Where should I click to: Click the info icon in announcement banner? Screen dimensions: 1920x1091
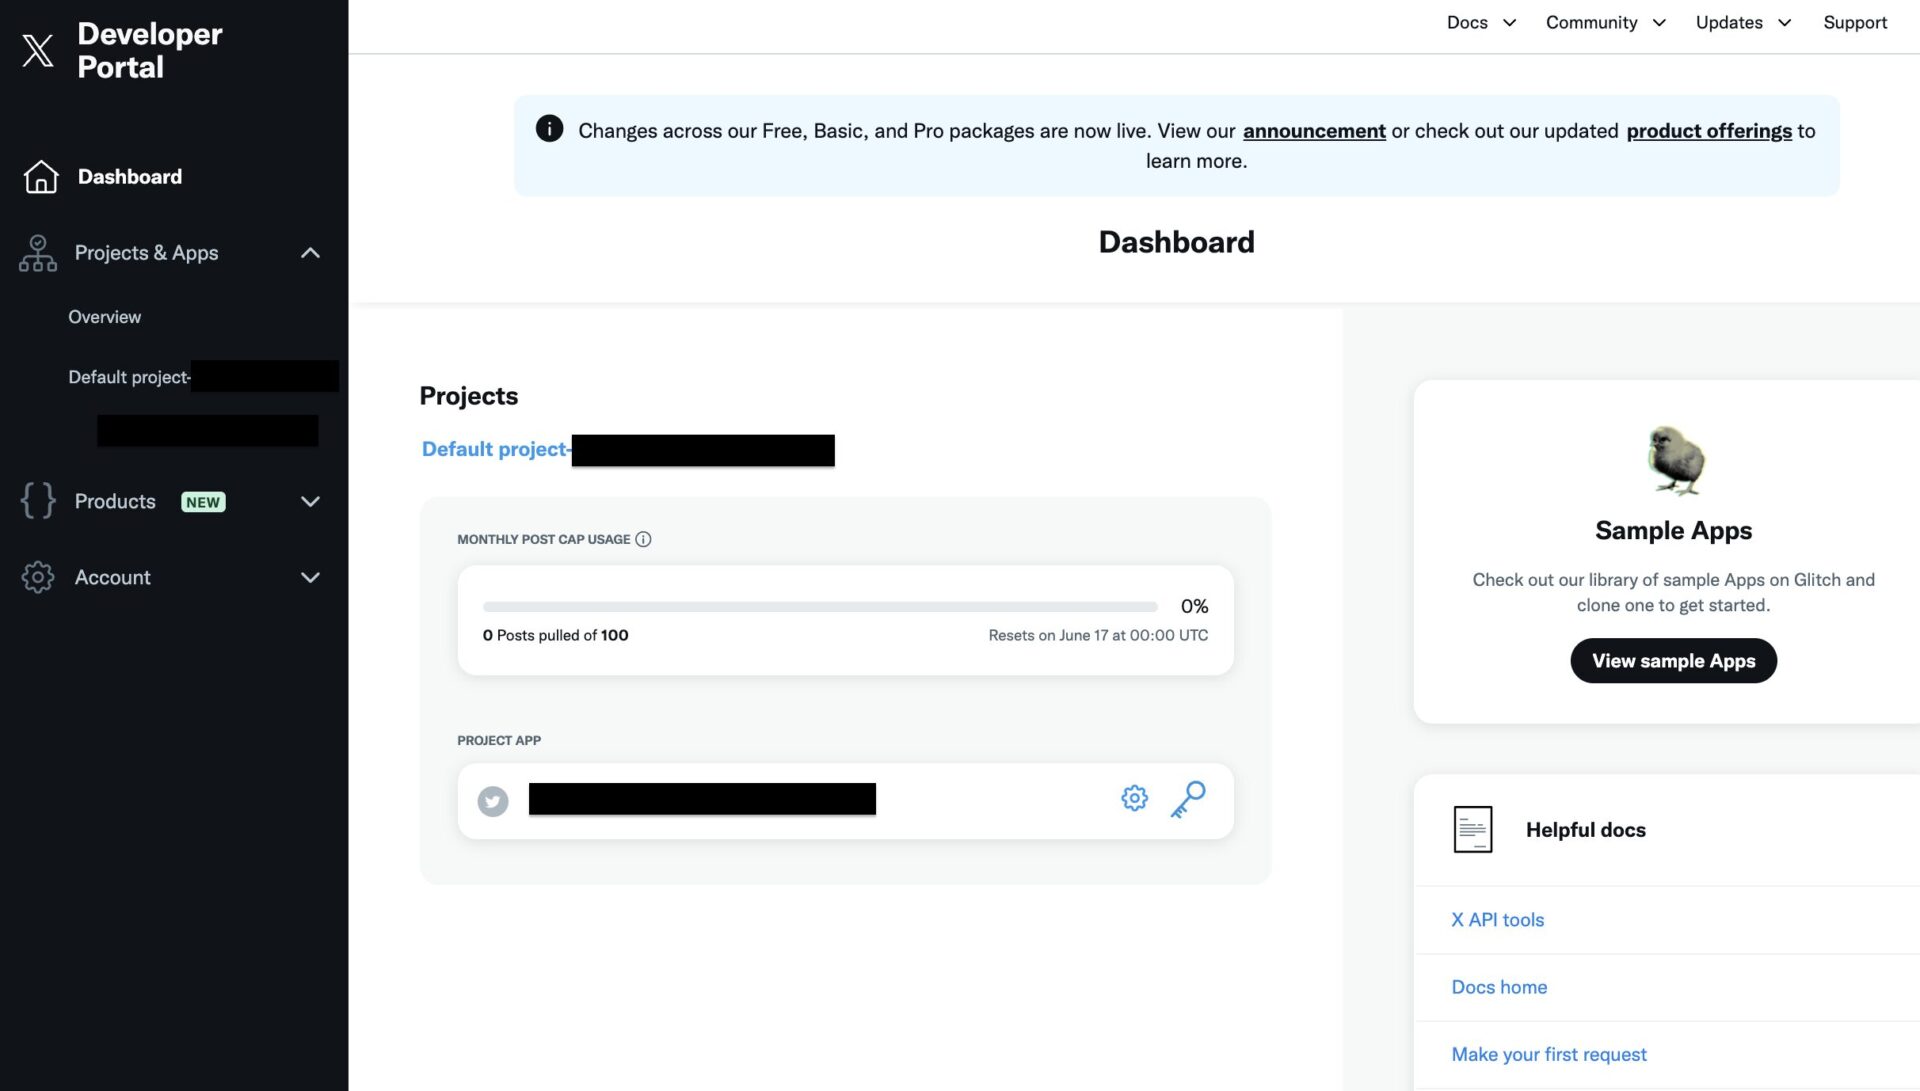pyautogui.click(x=549, y=128)
